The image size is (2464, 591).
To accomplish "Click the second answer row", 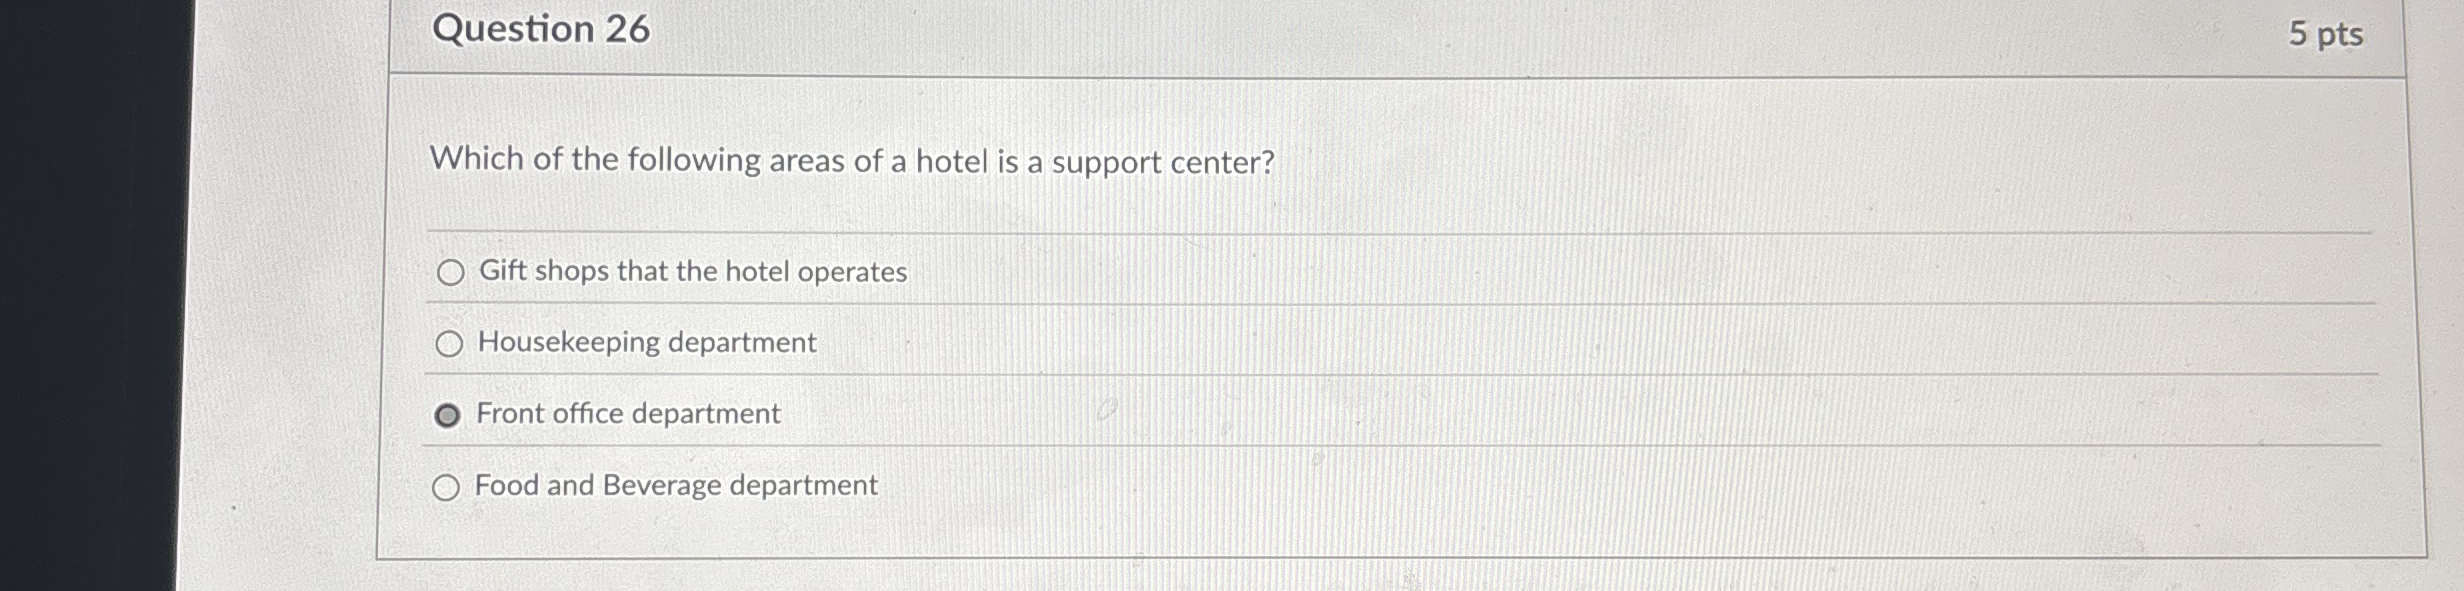I will point(1200,342).
